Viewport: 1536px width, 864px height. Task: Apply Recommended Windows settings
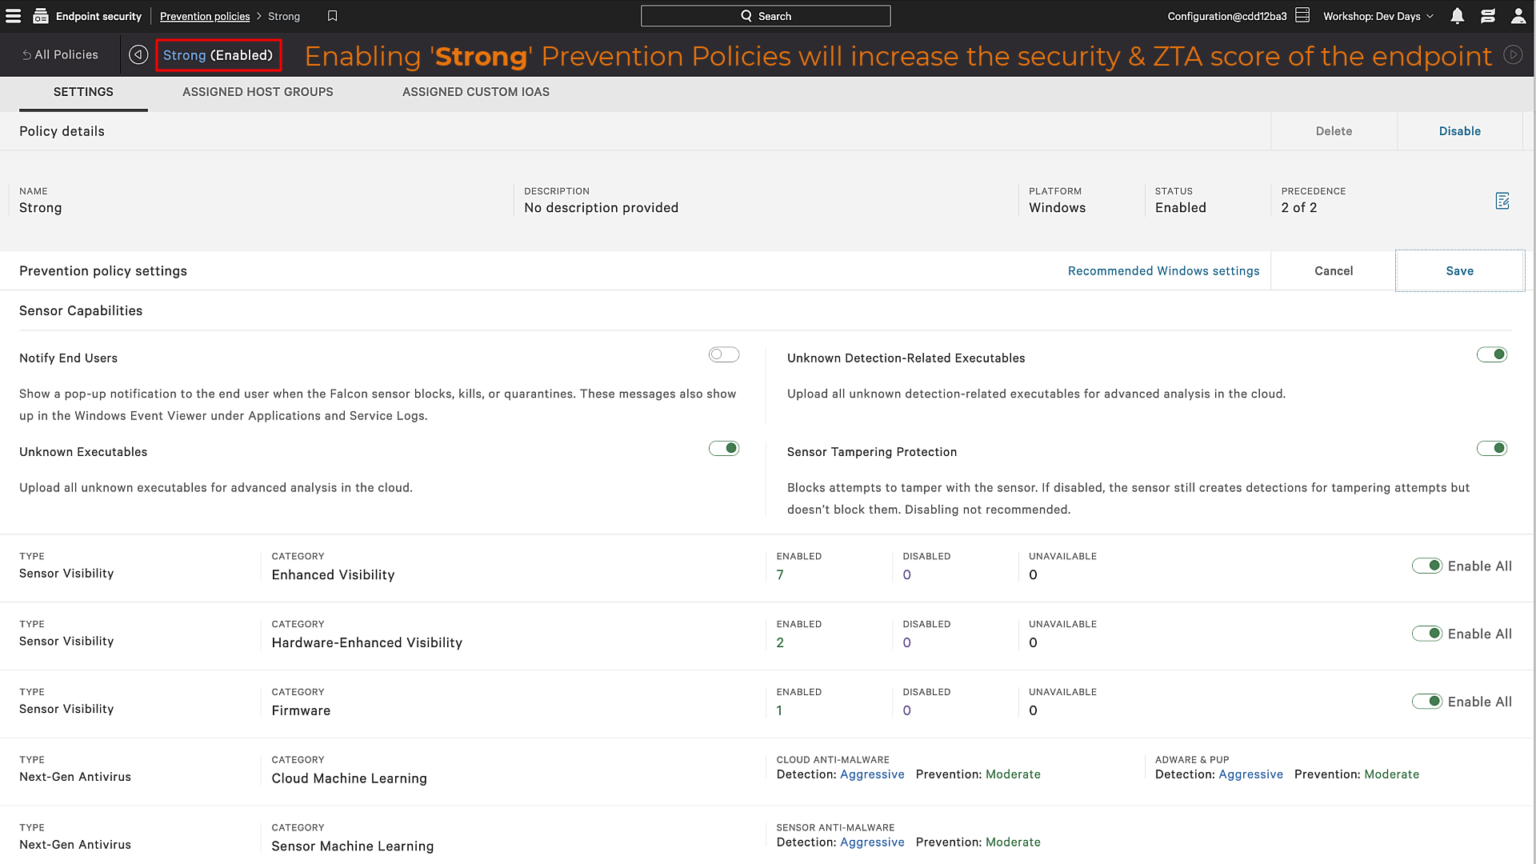click(x=1163, y=270)
